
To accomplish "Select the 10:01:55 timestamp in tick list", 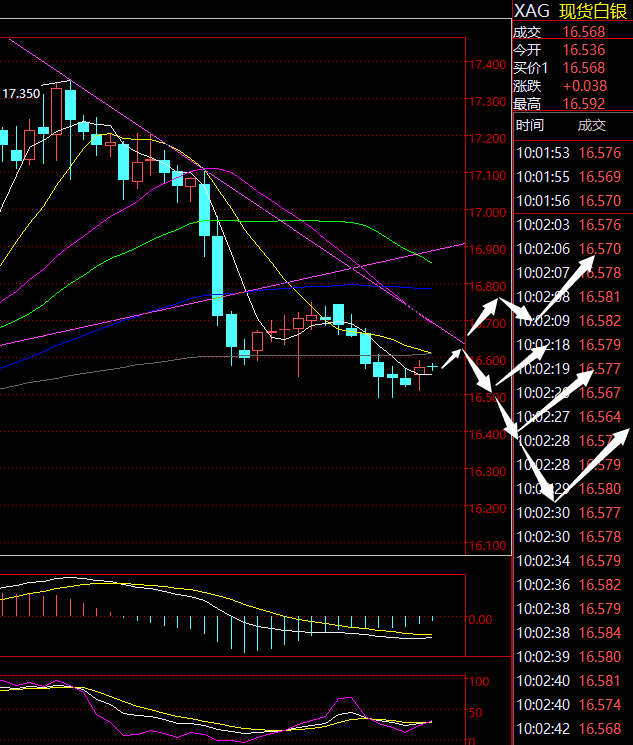I will 543,177.
